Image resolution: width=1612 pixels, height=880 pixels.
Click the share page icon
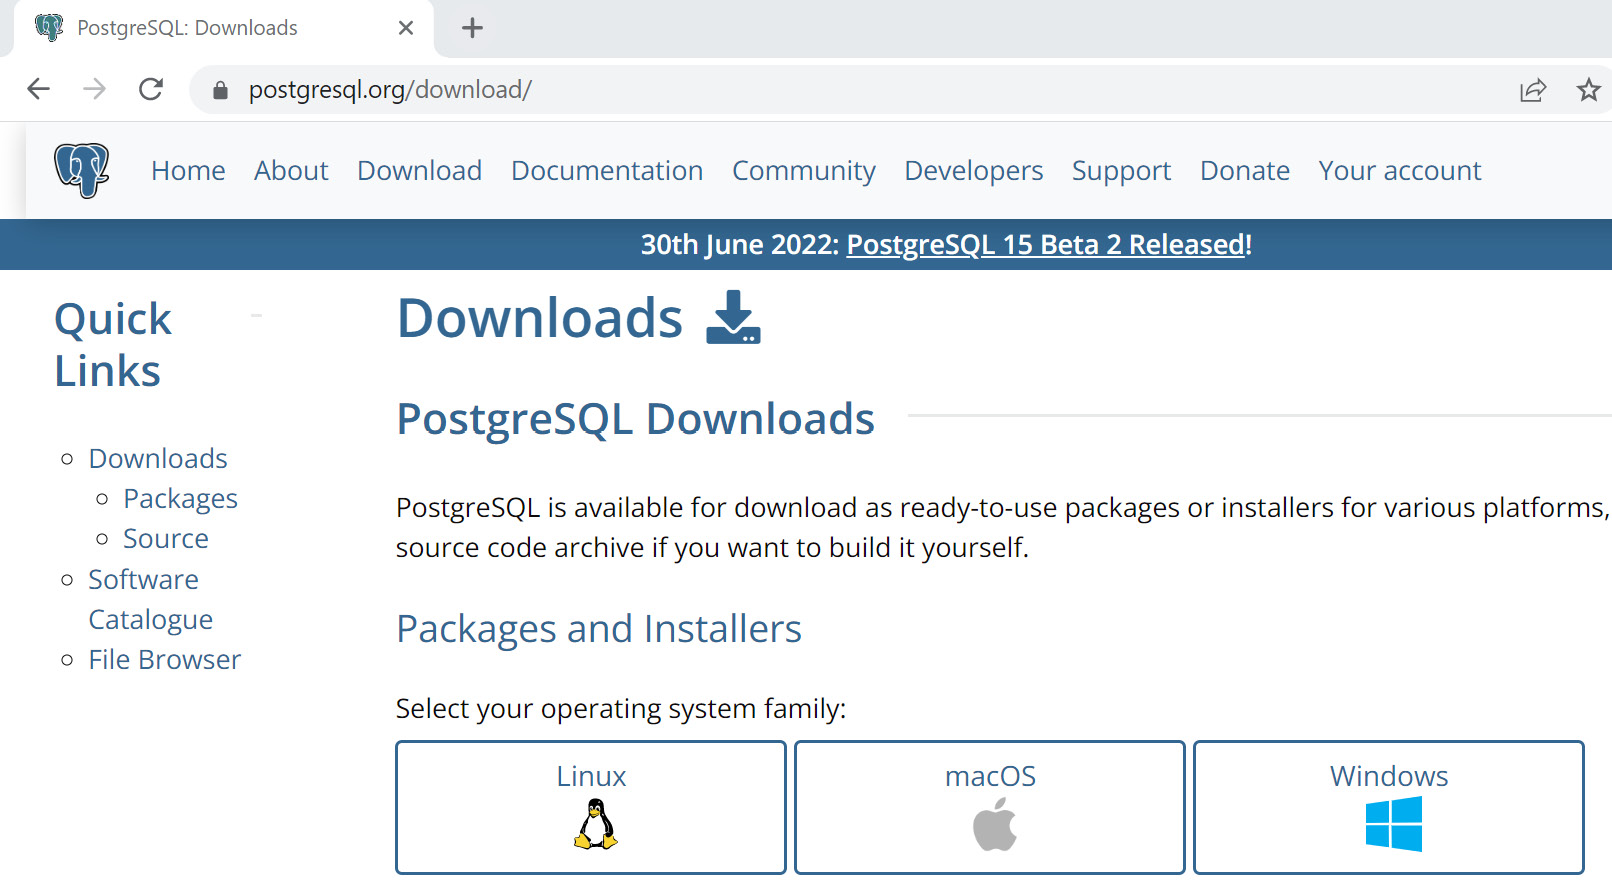(x=1533, y=90)
